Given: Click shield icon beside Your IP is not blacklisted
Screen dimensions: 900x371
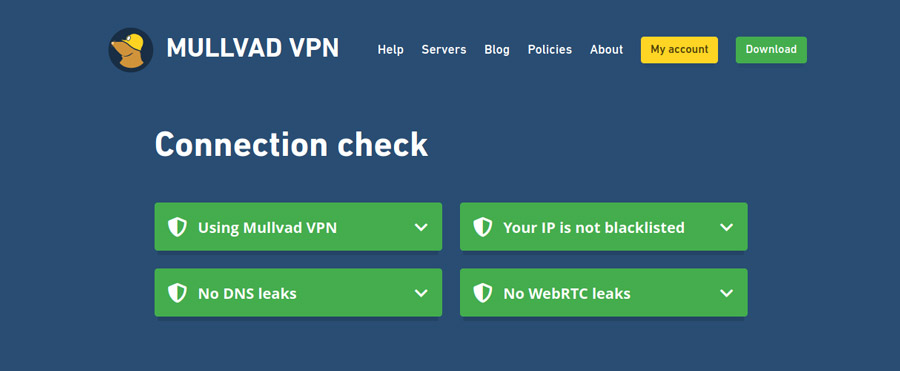Looking at the screenshot, I should 483,227.
